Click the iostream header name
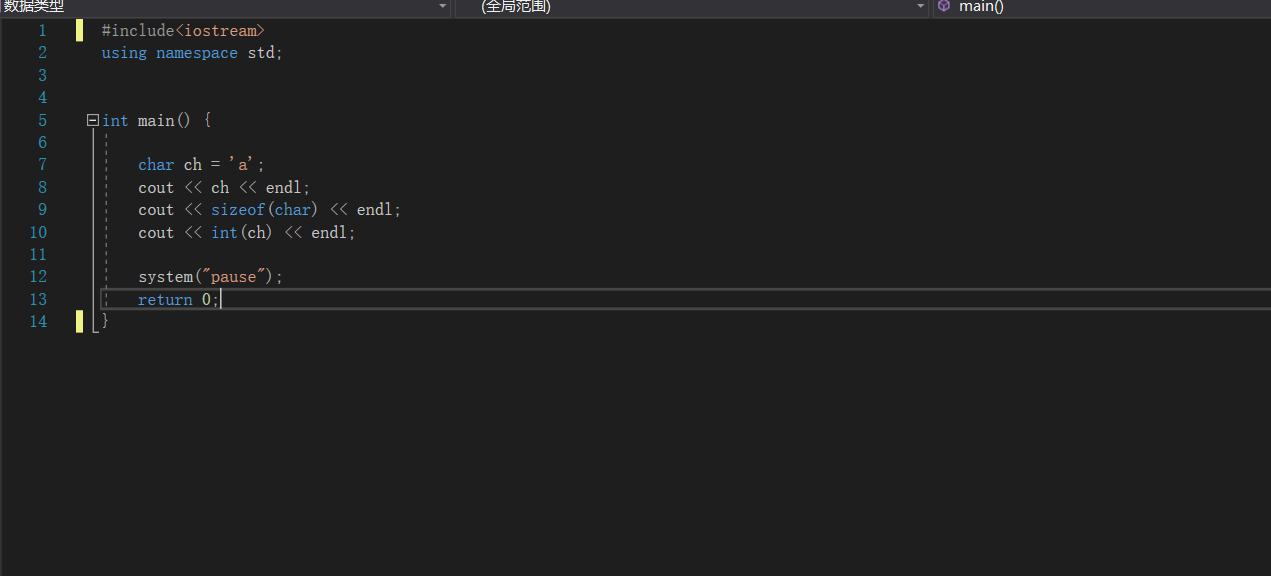The image size is (1271, 576). 224,30
